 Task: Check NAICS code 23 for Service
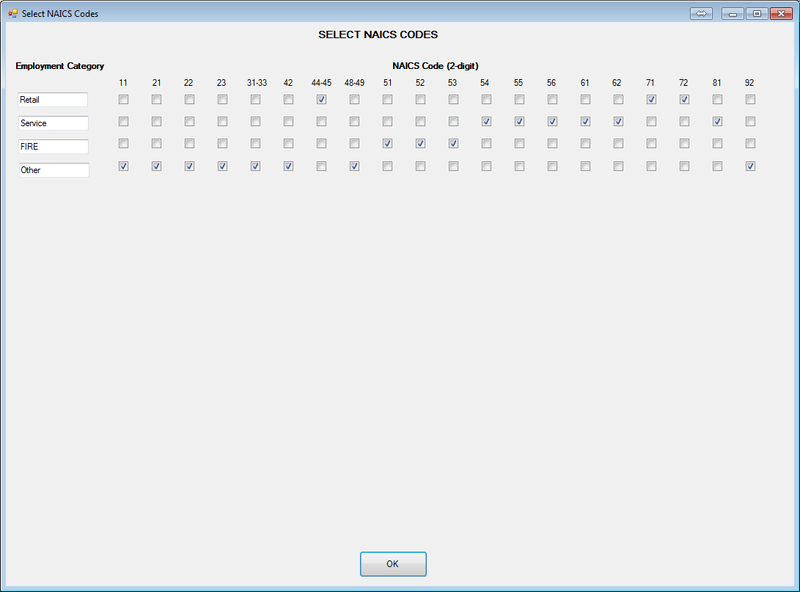coord(222,122)
